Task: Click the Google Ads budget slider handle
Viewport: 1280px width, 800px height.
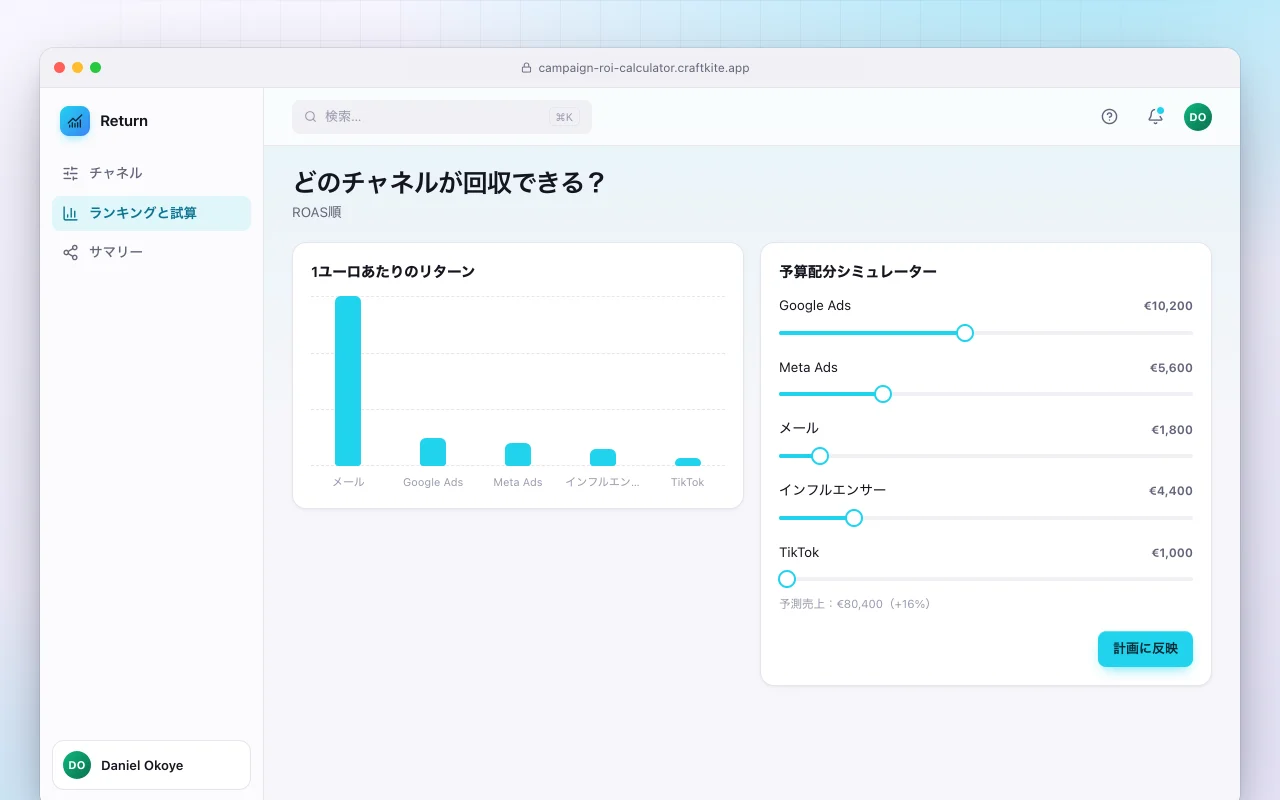Action: click(x=965, y=333)
